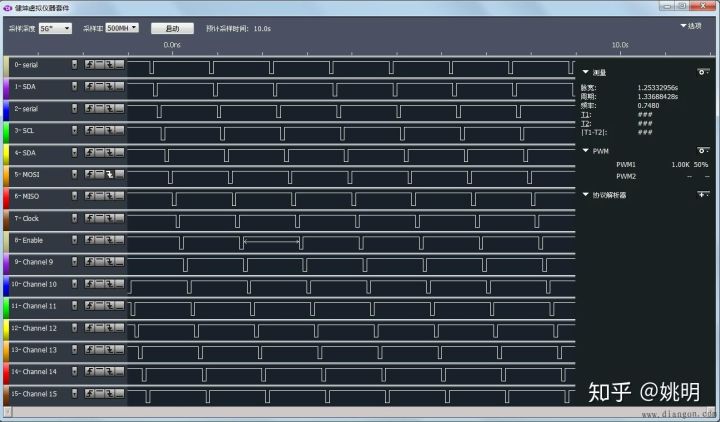Set low level trigger on Channel 15

[119, 394]
